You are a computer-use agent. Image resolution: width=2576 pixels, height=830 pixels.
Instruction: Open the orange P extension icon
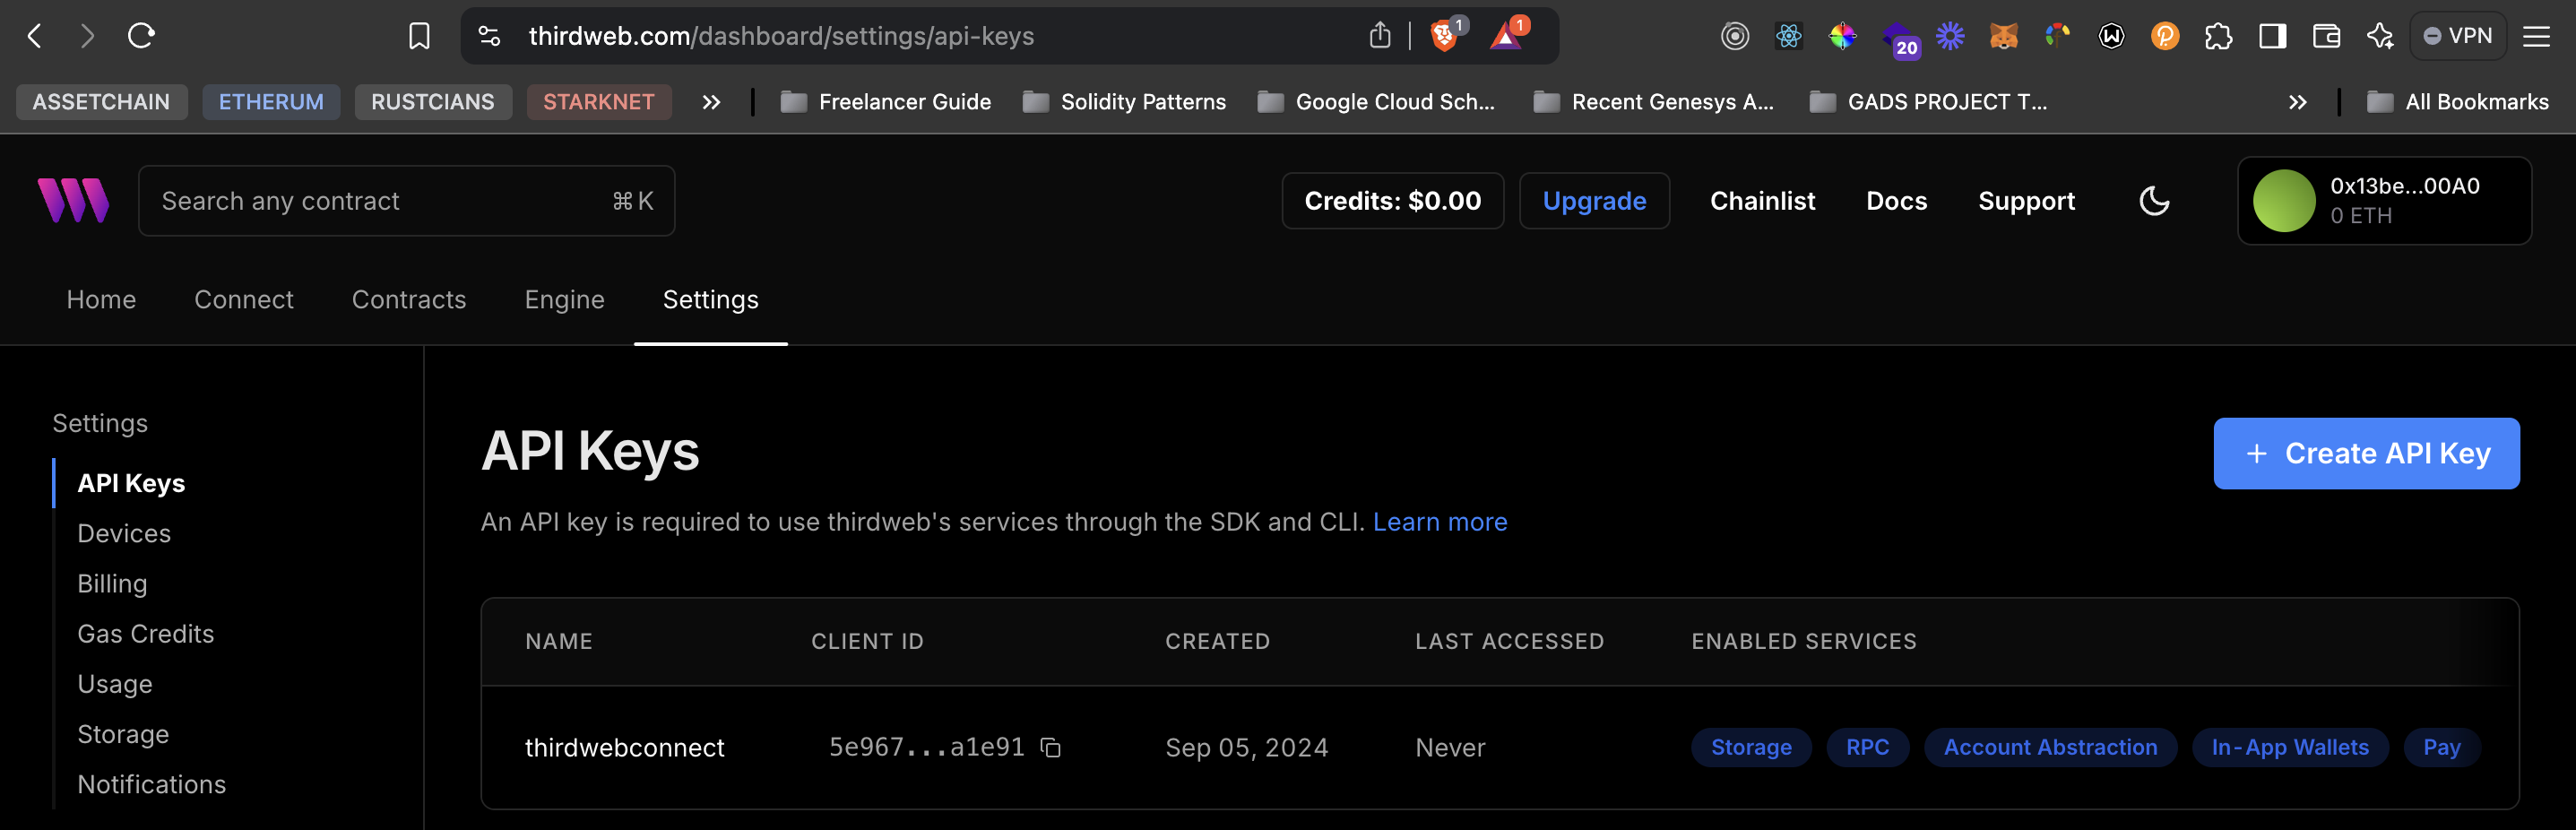[2165, 36]
